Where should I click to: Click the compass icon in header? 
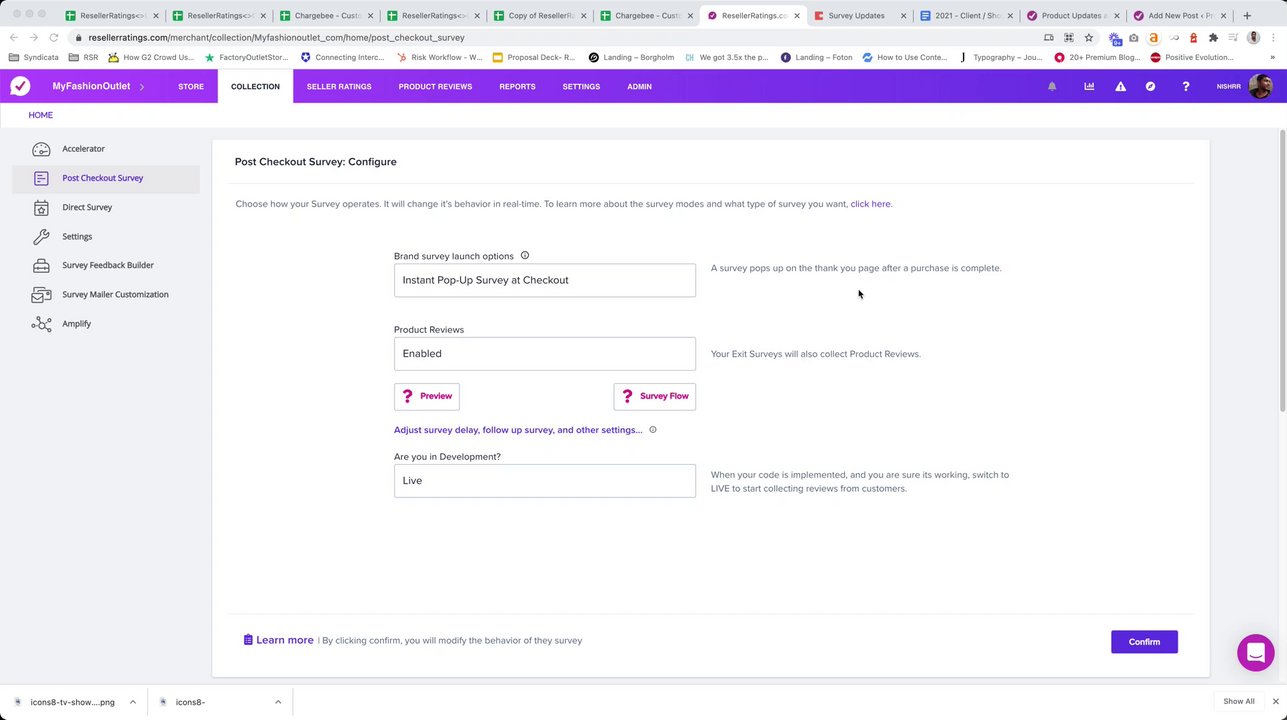[x=1150, y=87]
